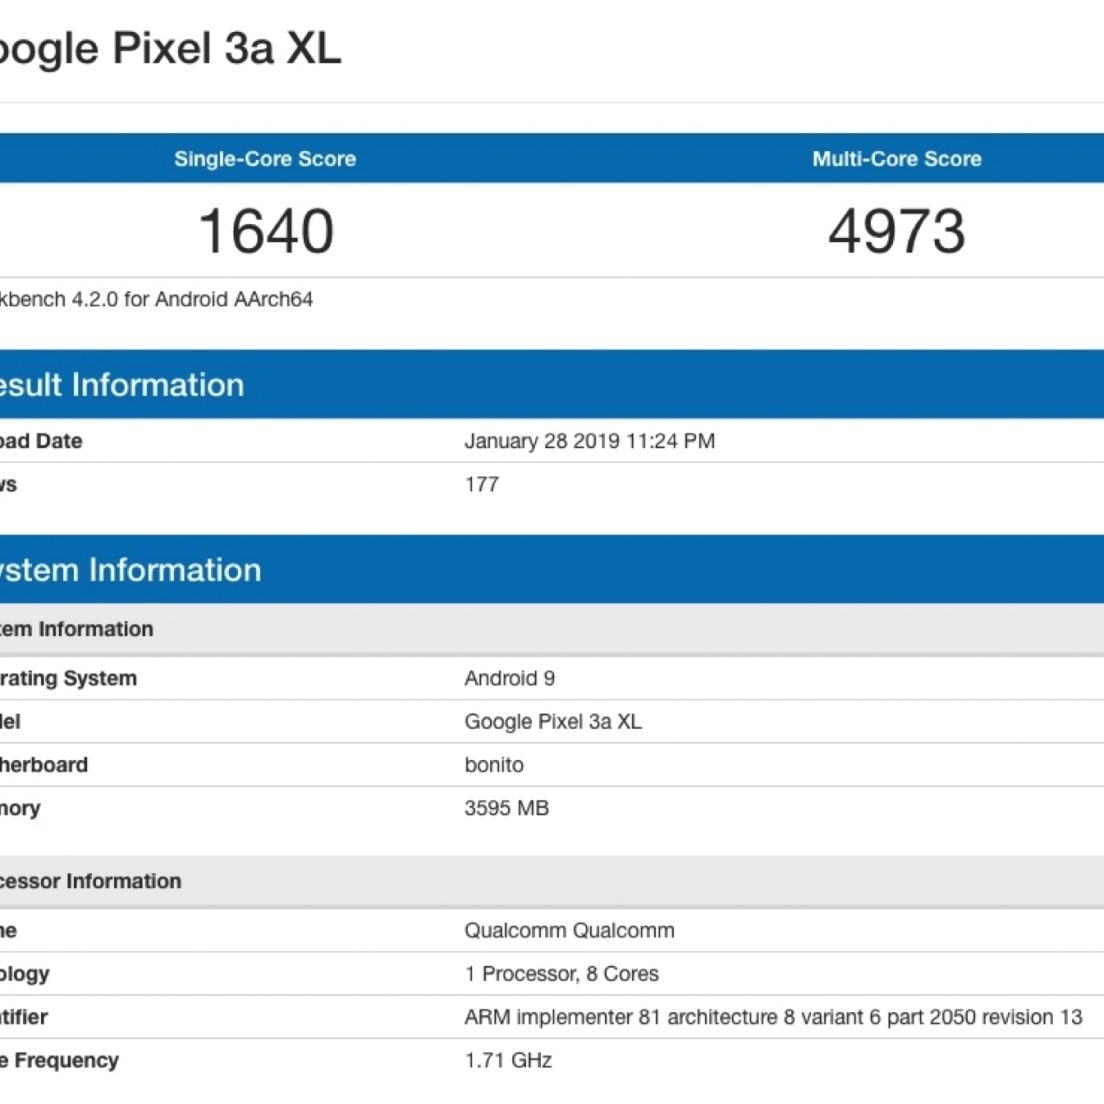Click the Operating System row label
Viewport: 1104px width, 1104px height.
(x=68, y=678)
